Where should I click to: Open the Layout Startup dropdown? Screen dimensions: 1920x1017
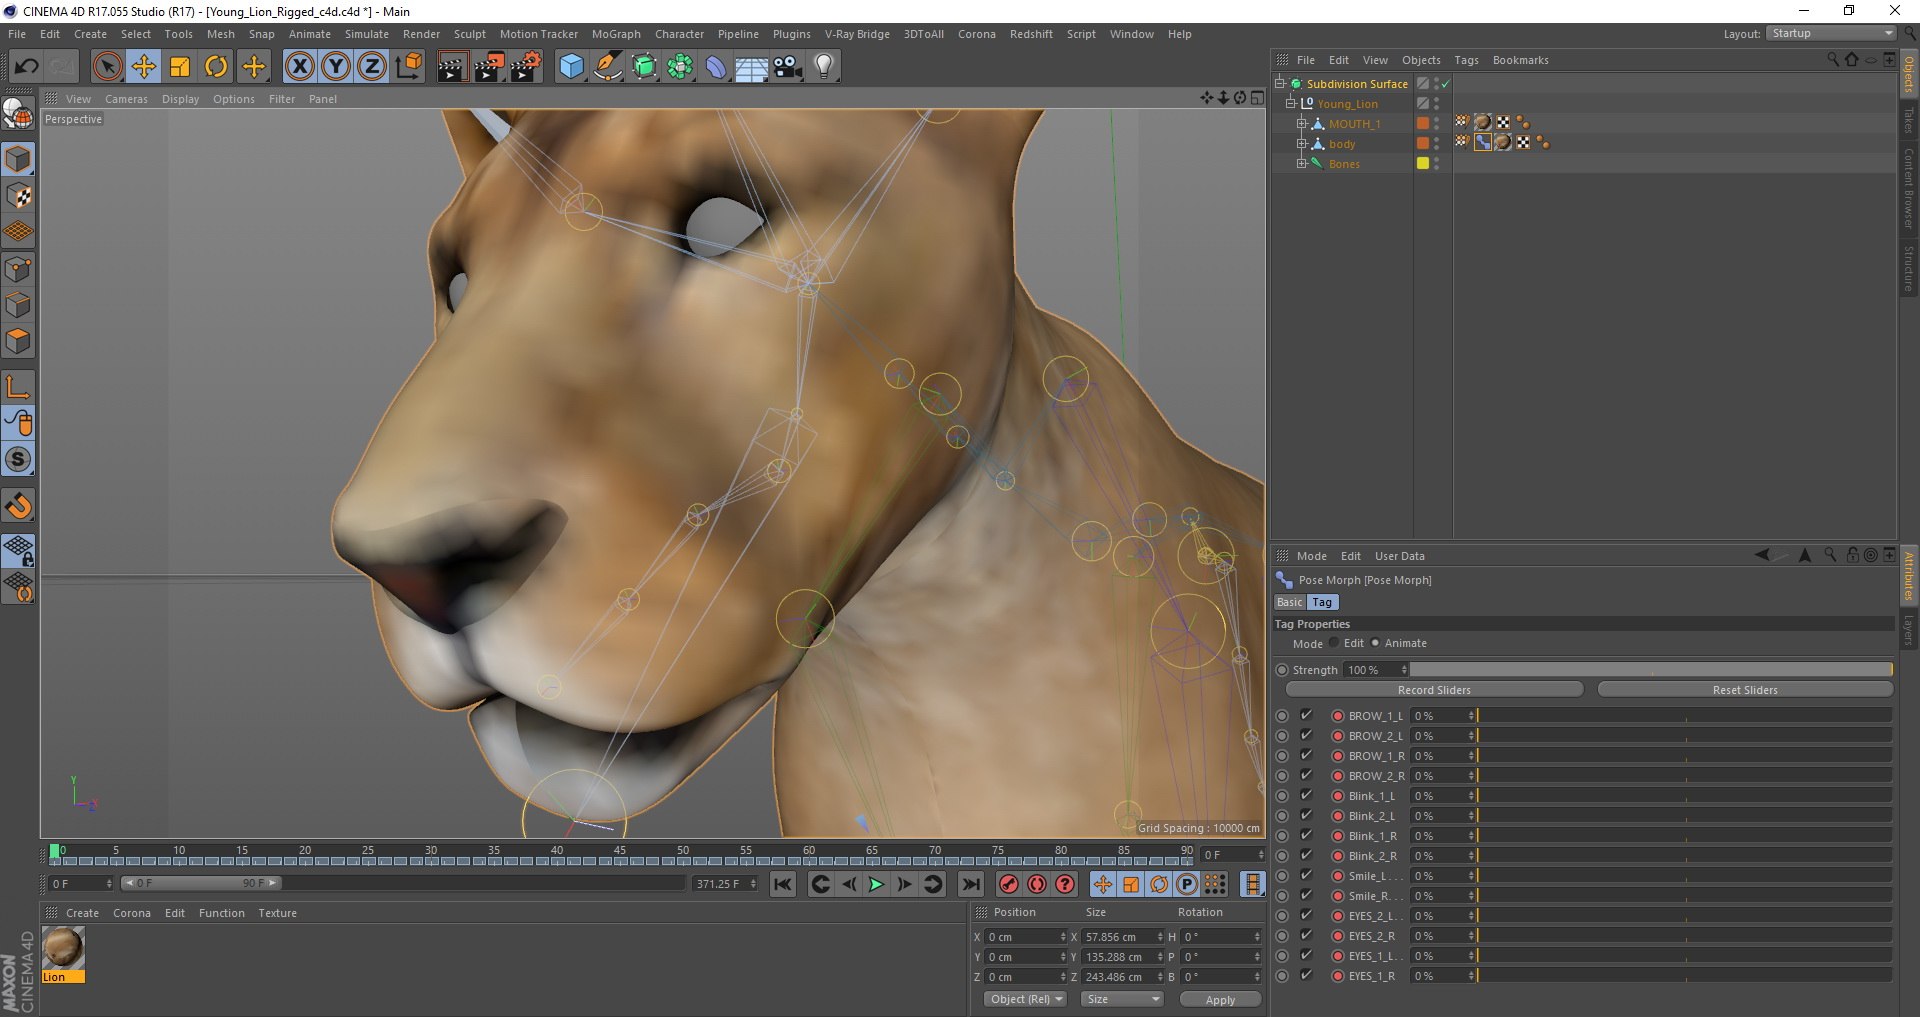click(1831, 34)
